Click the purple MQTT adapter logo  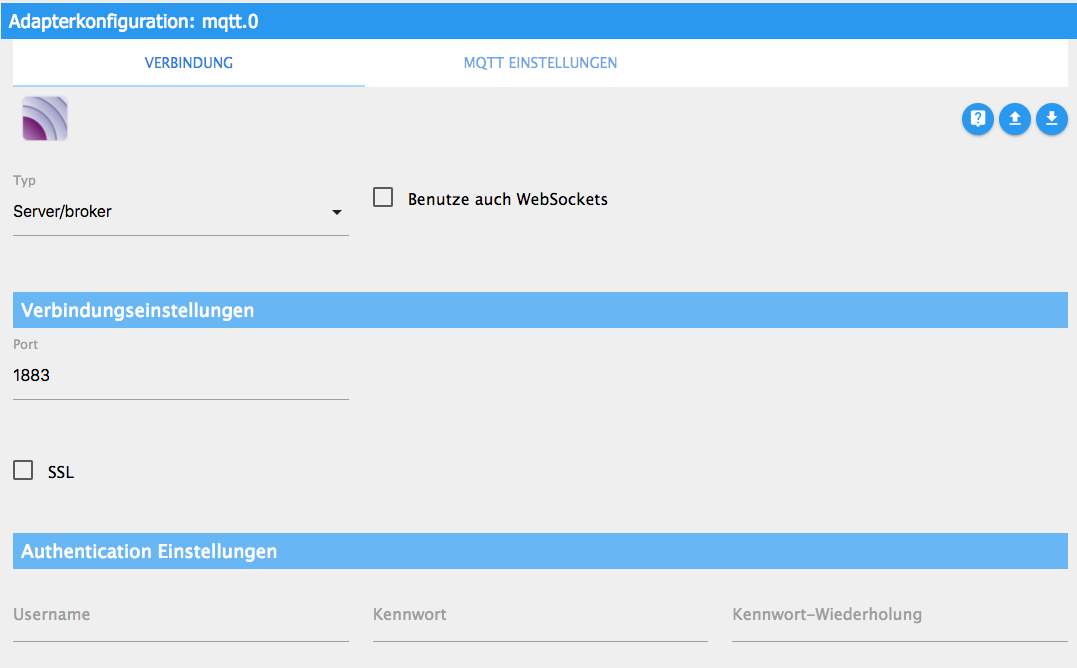[x=45, y=119]
